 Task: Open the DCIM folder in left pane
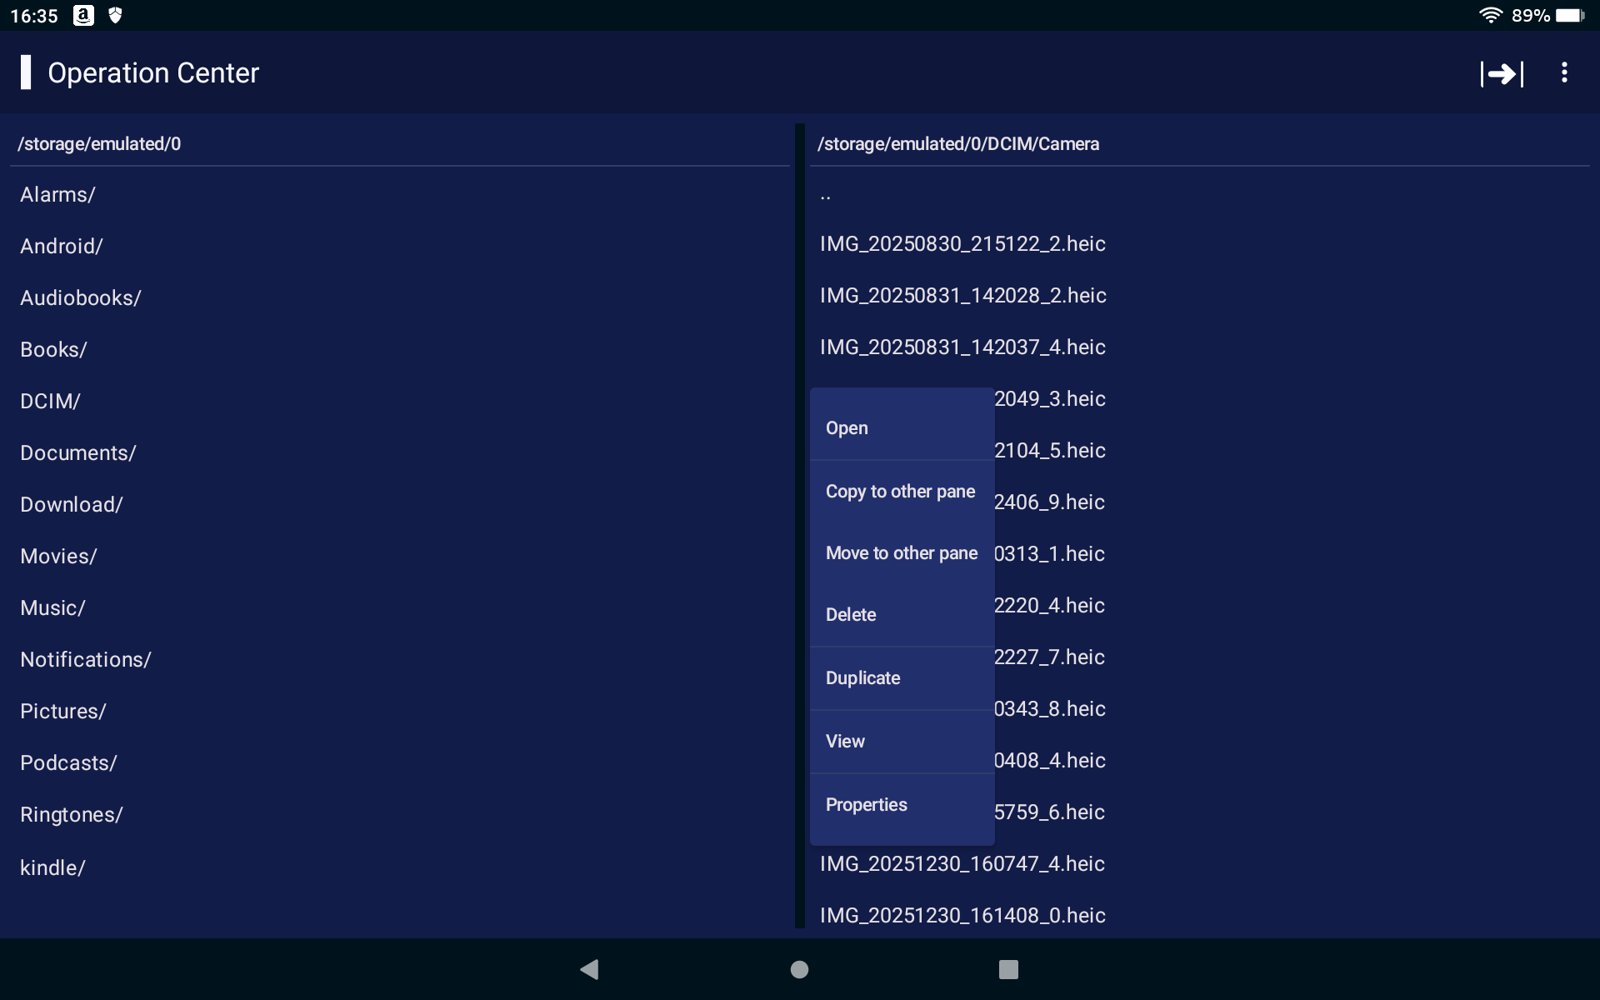pyautogui.click(x=50, y=401)
